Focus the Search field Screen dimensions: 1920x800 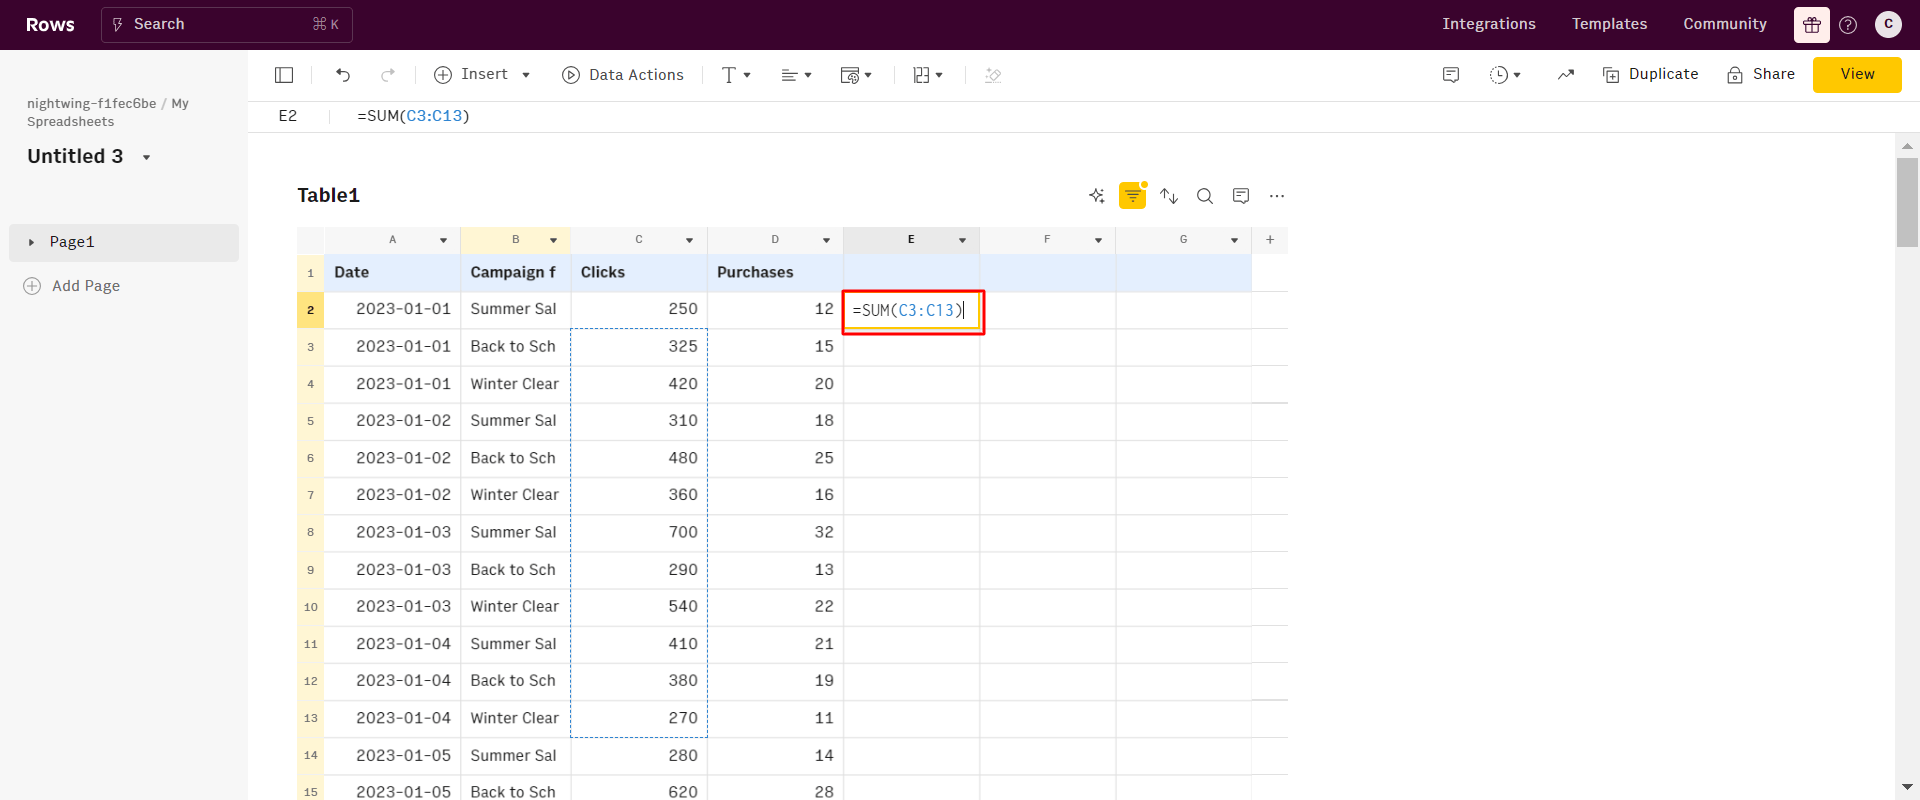(227, 24)
